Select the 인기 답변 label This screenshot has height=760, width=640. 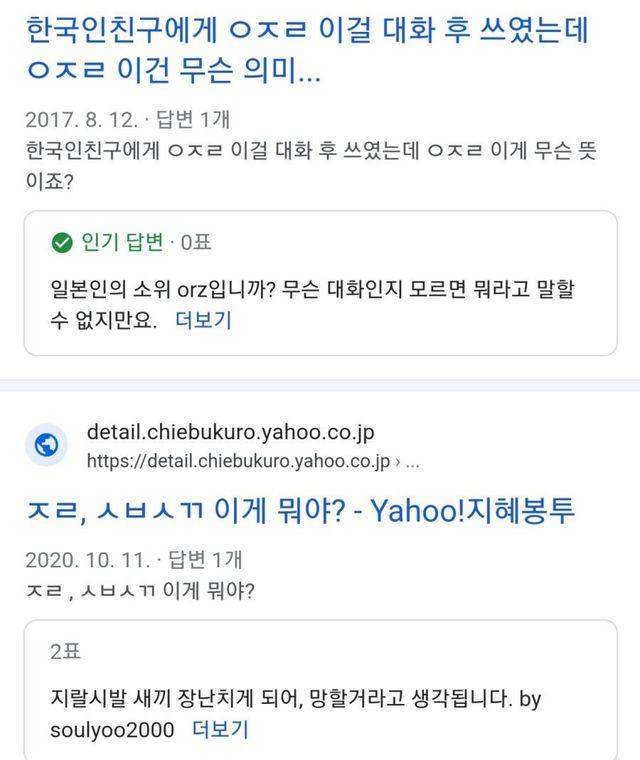click(x=121, y=242)
